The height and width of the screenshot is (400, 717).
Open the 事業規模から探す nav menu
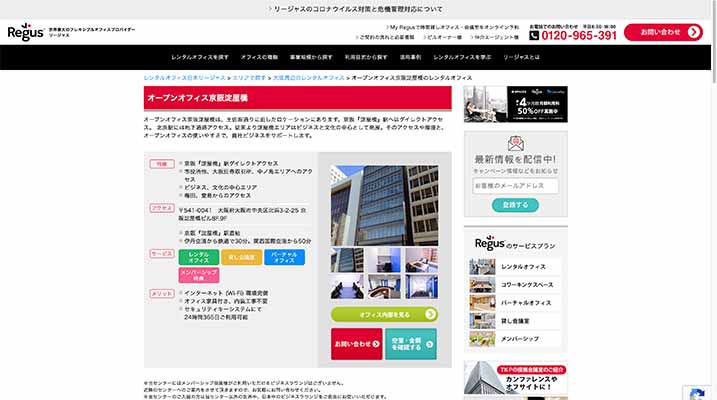pyautogui.click(x=311, y=57)
